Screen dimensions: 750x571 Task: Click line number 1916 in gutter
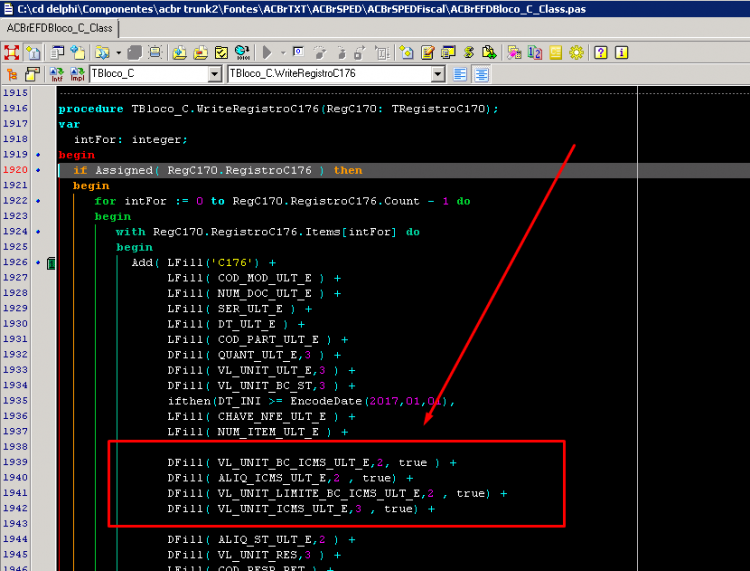tap(15, 108)
